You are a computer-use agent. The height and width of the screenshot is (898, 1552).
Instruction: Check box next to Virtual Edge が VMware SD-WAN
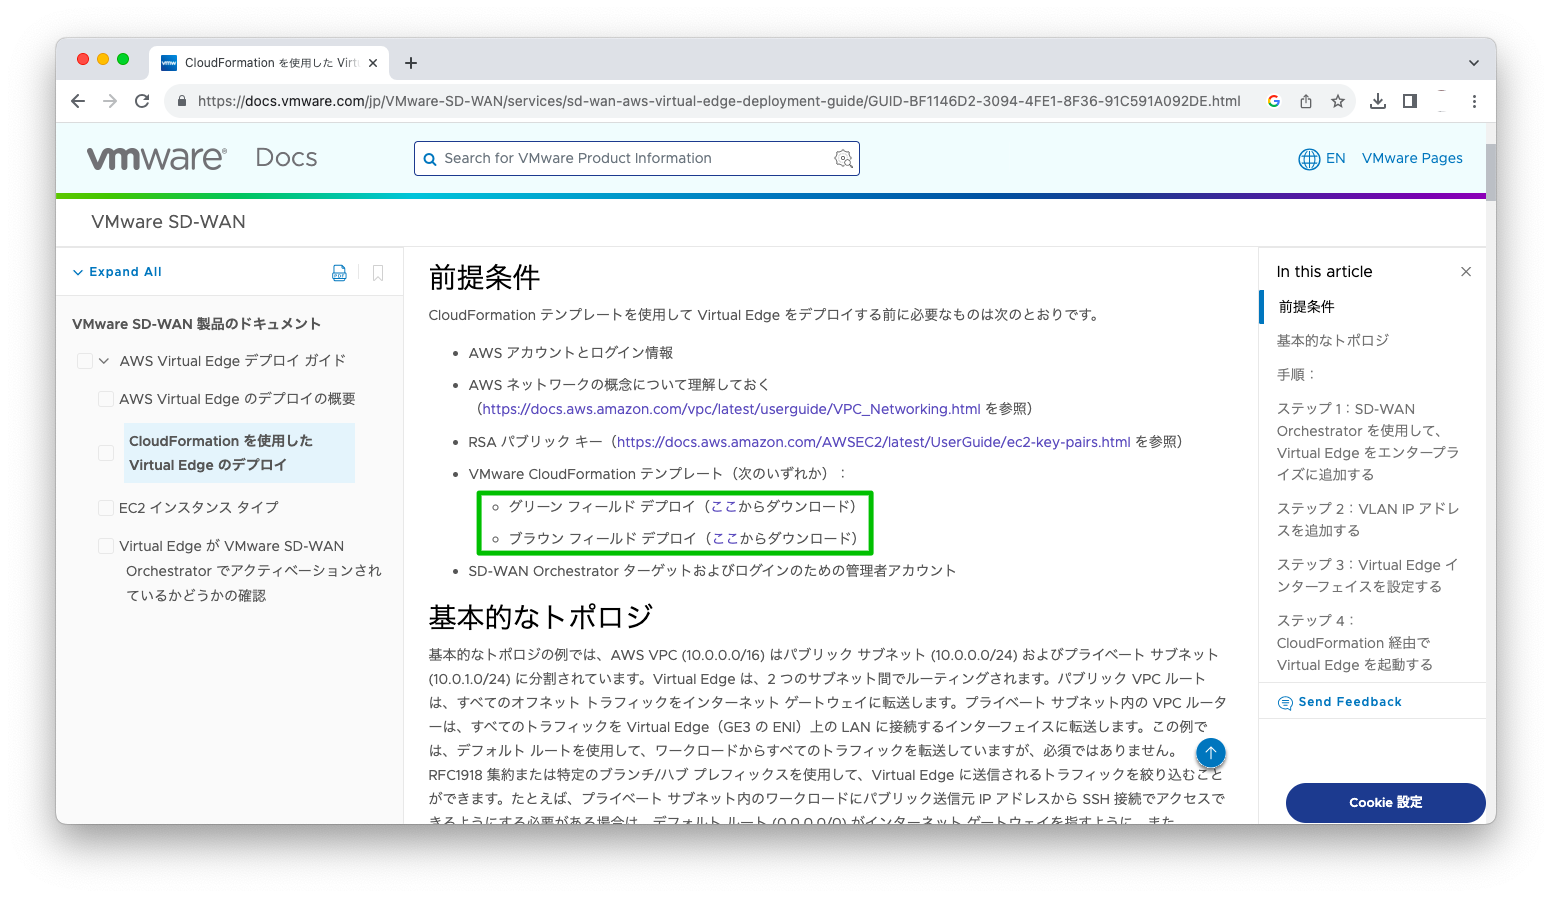105,546
